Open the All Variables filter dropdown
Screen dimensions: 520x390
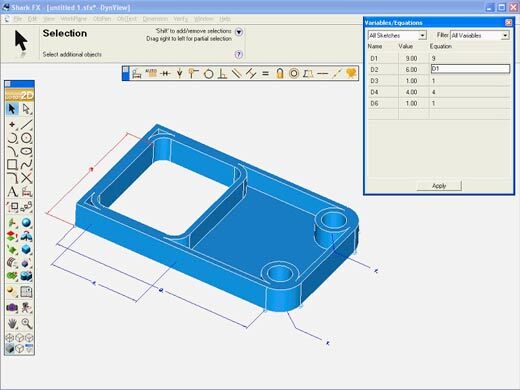[479, 35]
